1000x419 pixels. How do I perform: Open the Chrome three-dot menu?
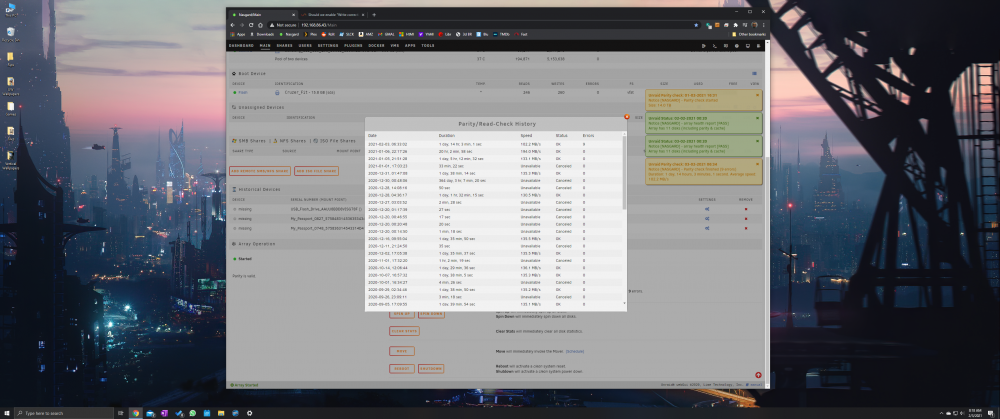click(x=764, y=25)
